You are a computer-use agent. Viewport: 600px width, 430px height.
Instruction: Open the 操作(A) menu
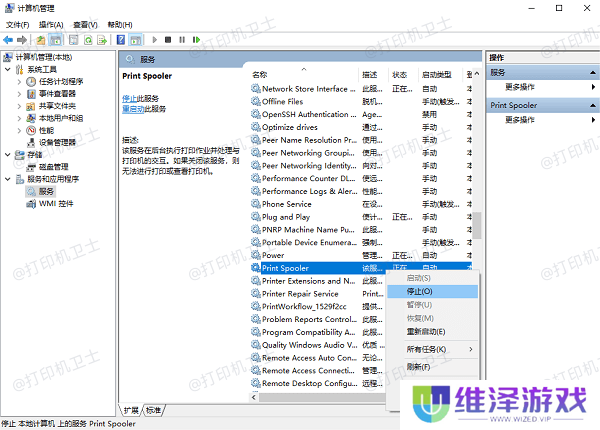pyautogui.click(x=49, y=24)
